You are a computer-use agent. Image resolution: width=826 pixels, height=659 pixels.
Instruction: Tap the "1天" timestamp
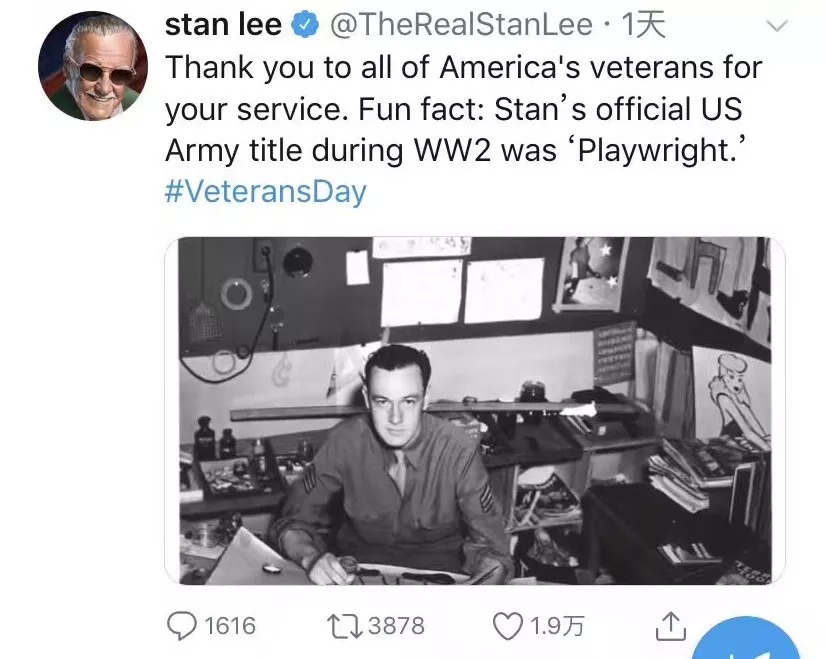tap(643, 26)
